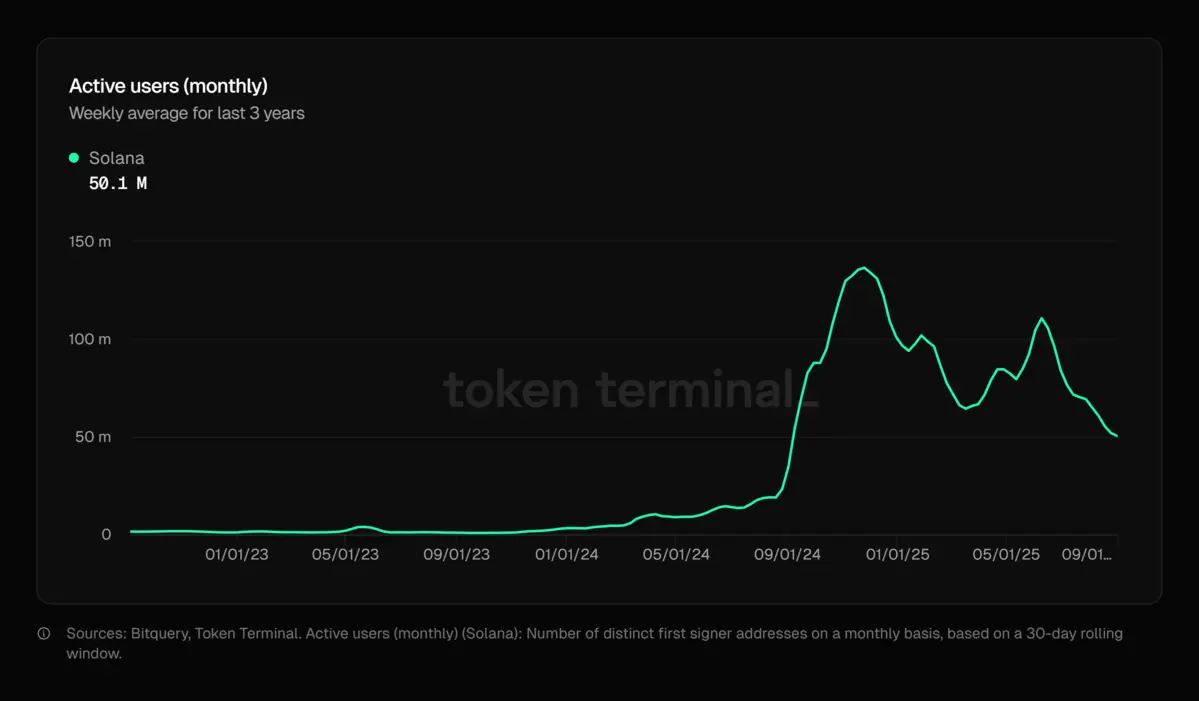Click the Active users (monthly) chart title

click(168, 86)
